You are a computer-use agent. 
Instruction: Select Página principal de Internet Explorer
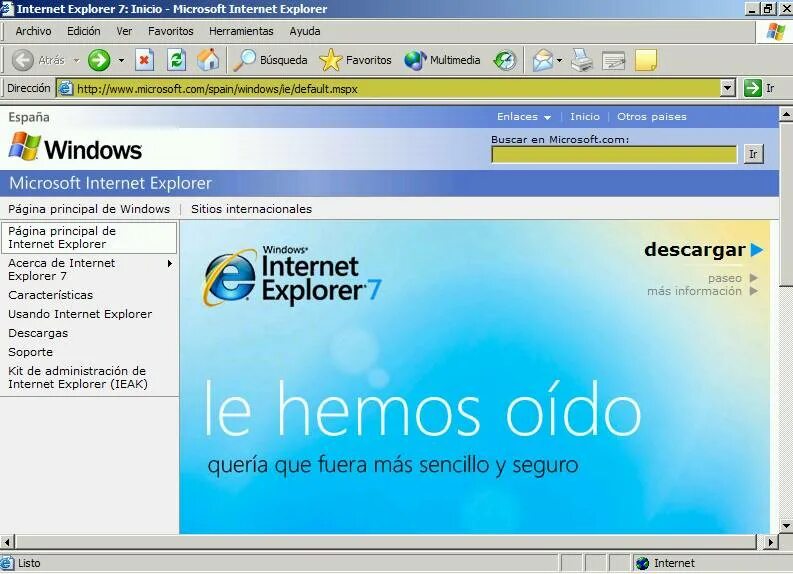pyautogui.click(x=89, y=237)
